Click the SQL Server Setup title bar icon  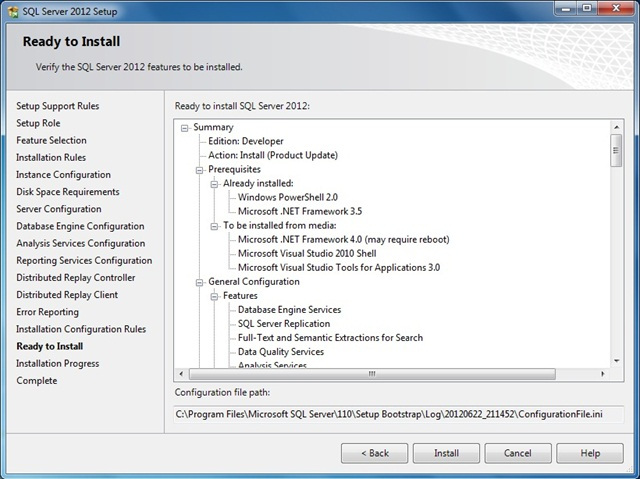[x=13, y=11]
